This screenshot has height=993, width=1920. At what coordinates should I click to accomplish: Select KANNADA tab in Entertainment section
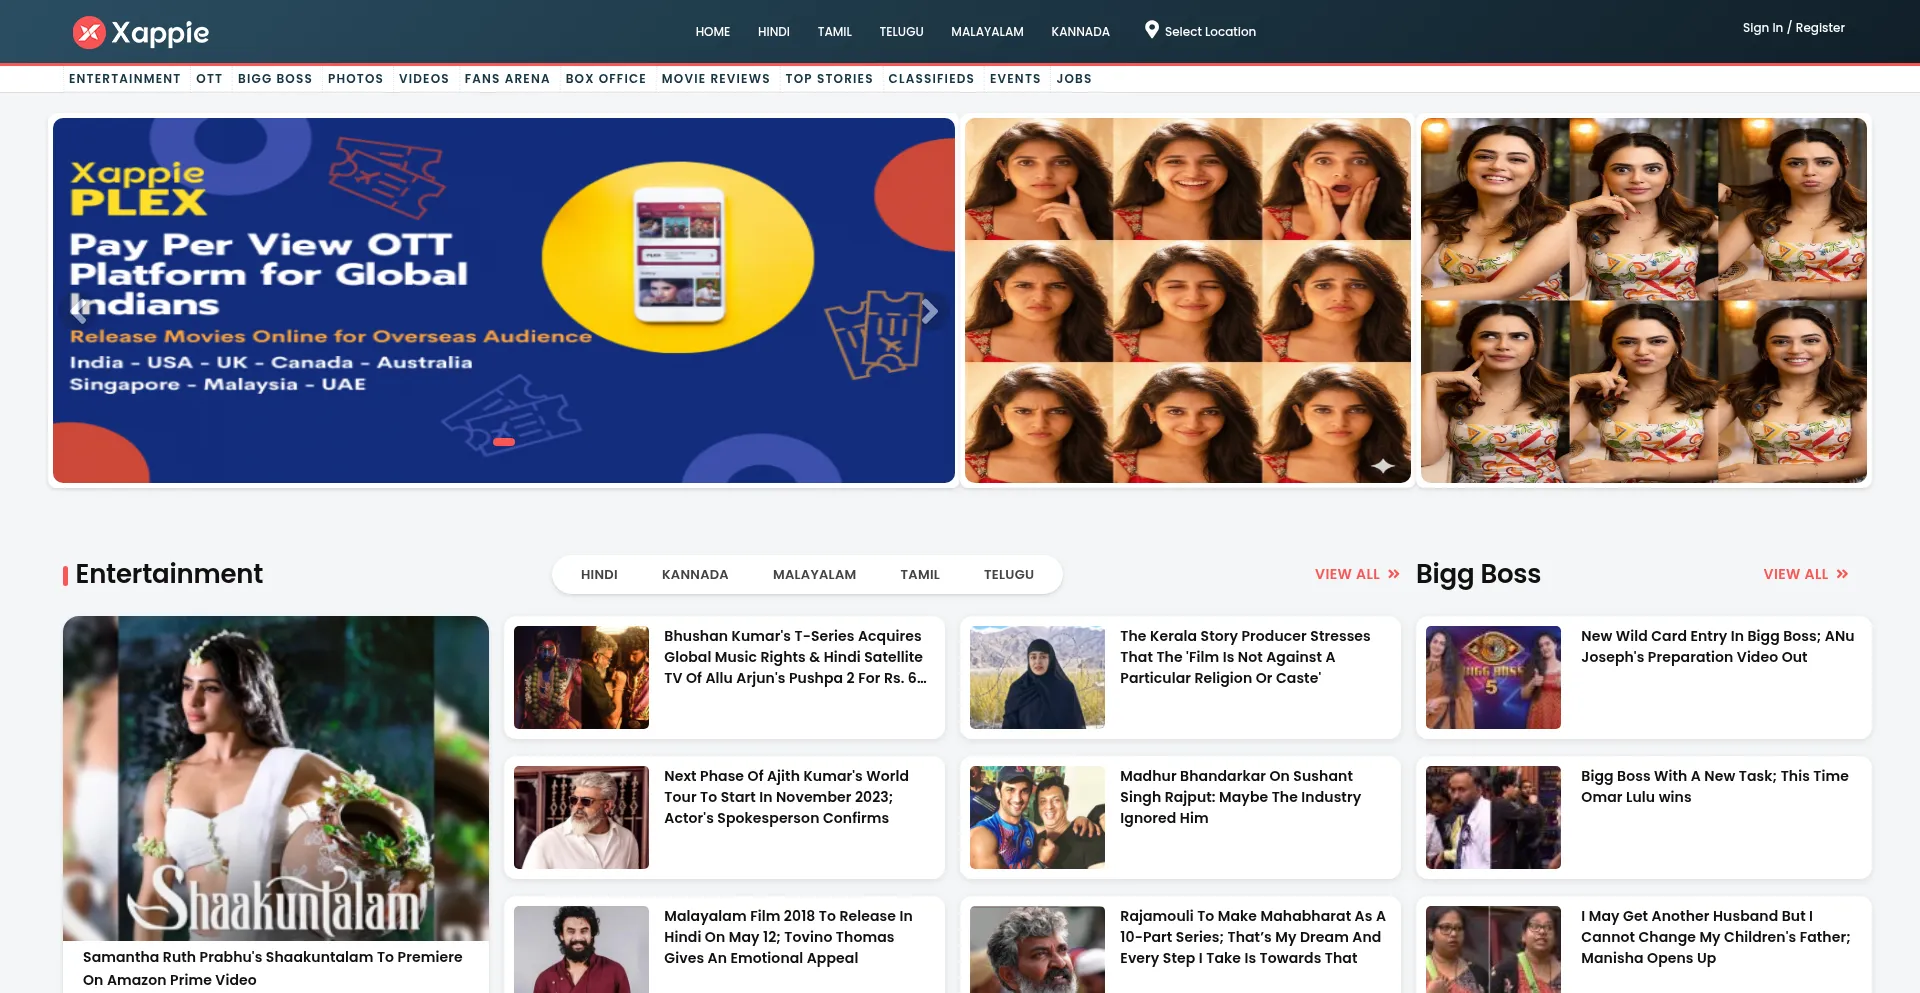point(695,575)
